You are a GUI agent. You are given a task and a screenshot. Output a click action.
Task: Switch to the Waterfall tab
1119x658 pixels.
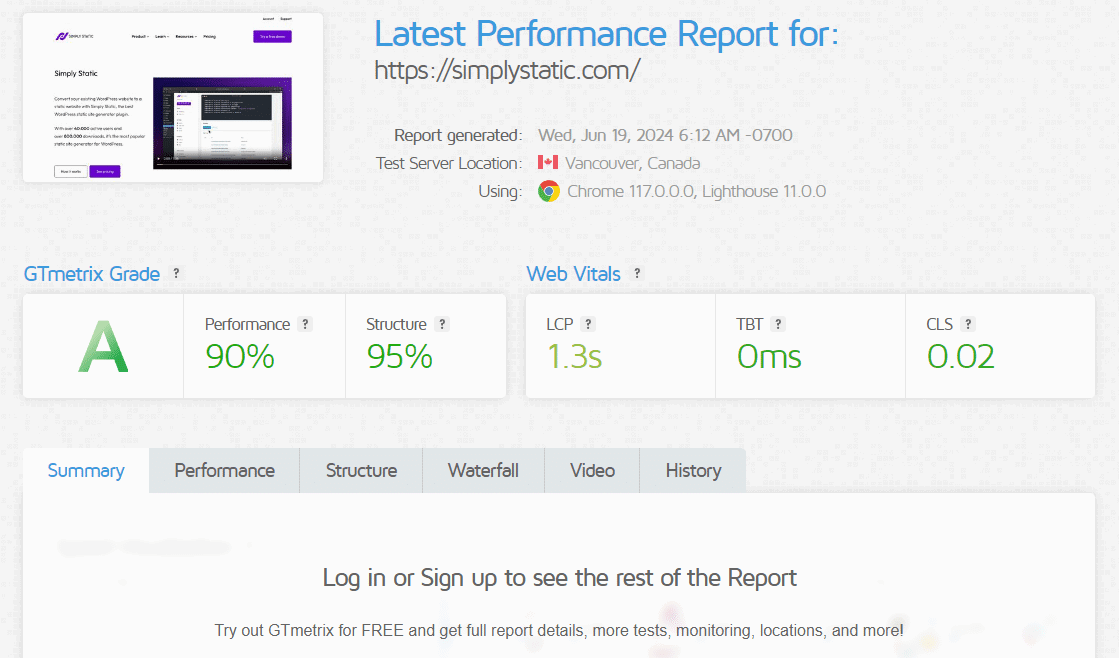pyautogui.click(x=483, y=470)
